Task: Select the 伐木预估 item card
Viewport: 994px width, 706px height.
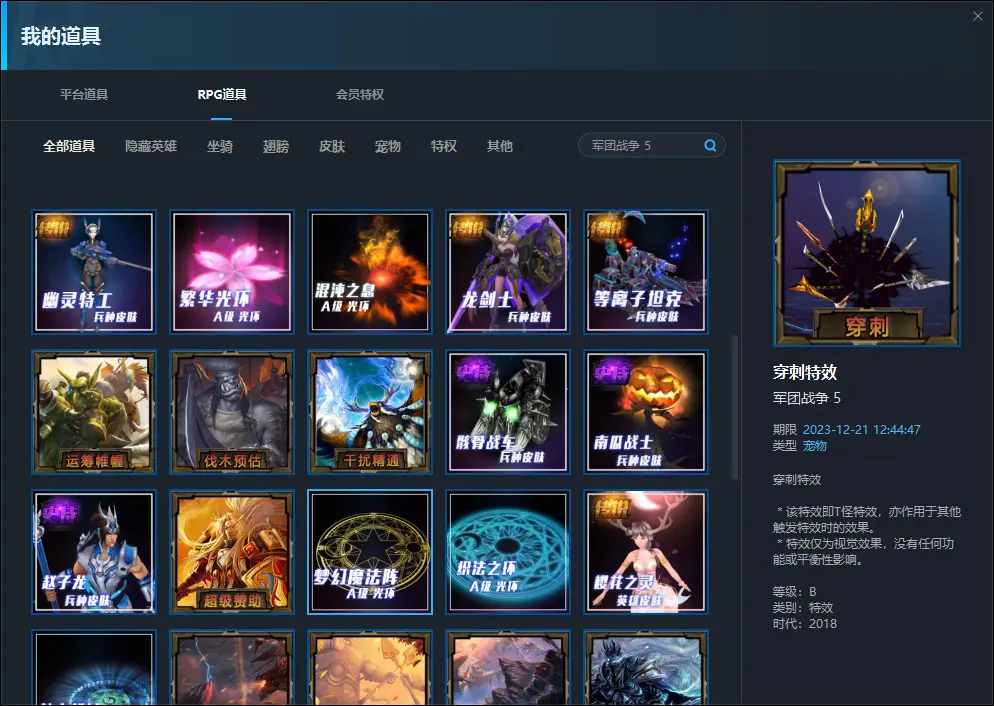Action: pyautogui.click(x=232, y=412)
